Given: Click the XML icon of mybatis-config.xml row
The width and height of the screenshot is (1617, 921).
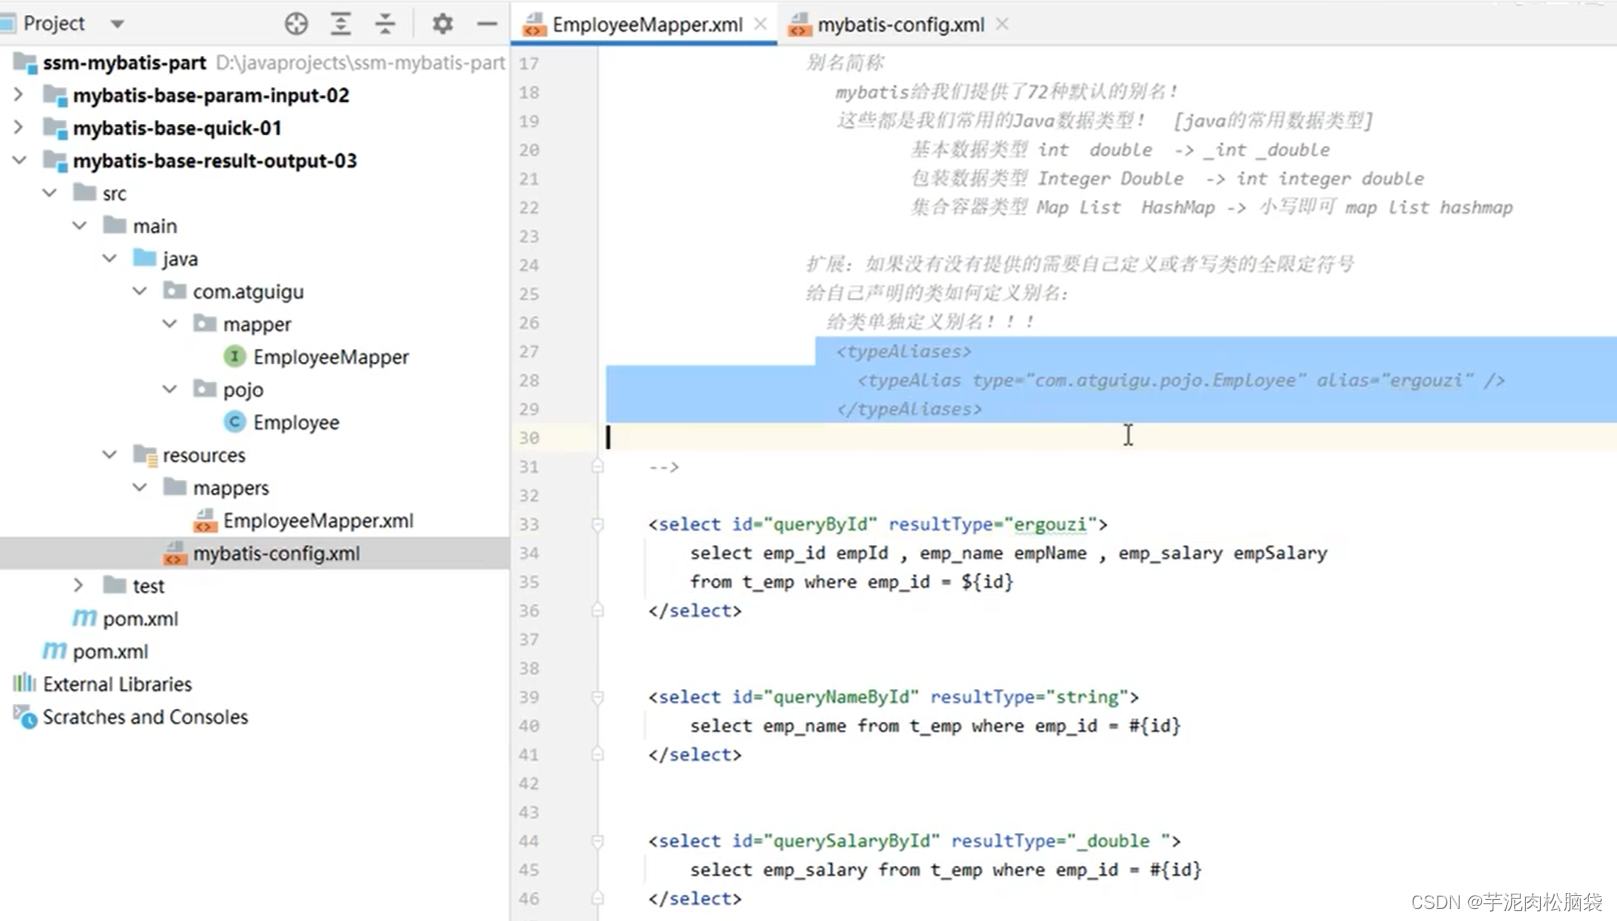Looking at the screenshot, I should [x=174, y=554].
